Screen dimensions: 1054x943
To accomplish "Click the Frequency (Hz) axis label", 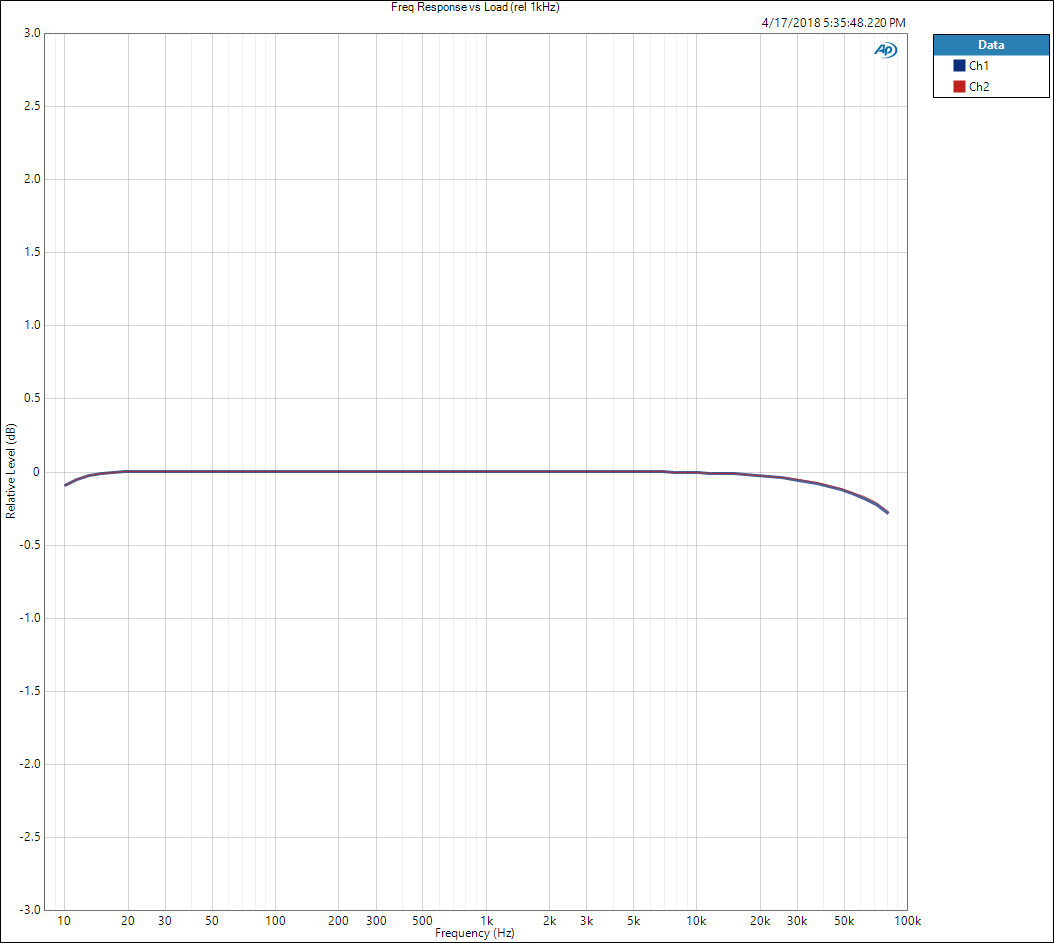I will tap(475, 933).
